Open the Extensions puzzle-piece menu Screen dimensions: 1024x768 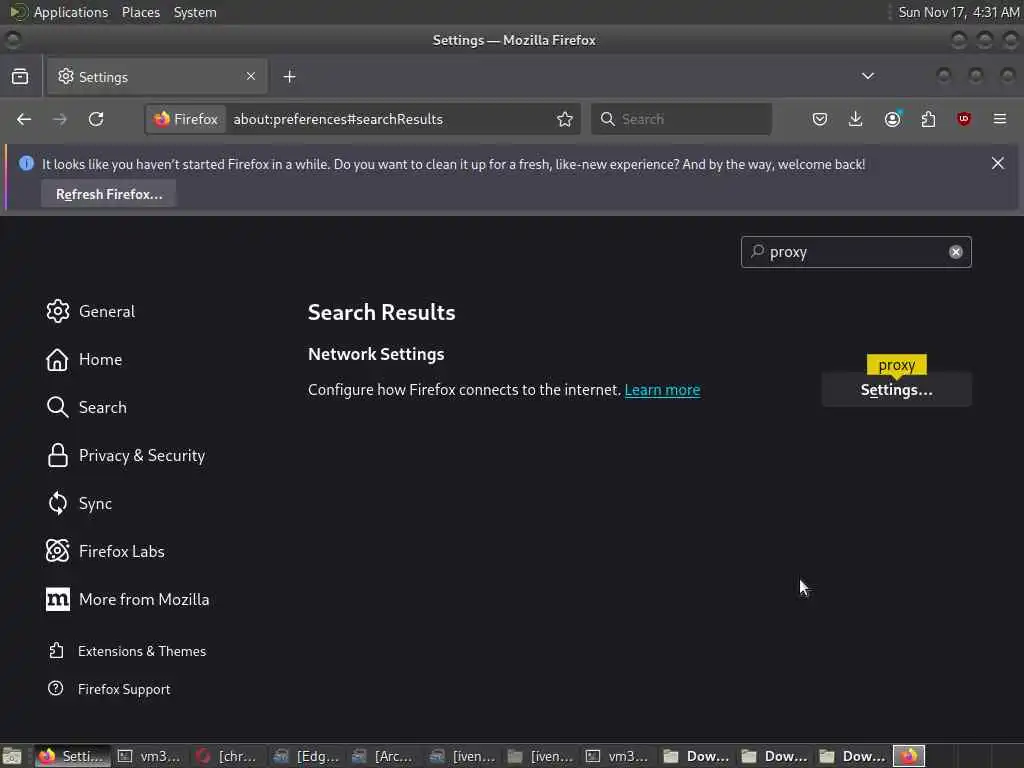click(x=928, y=119)
